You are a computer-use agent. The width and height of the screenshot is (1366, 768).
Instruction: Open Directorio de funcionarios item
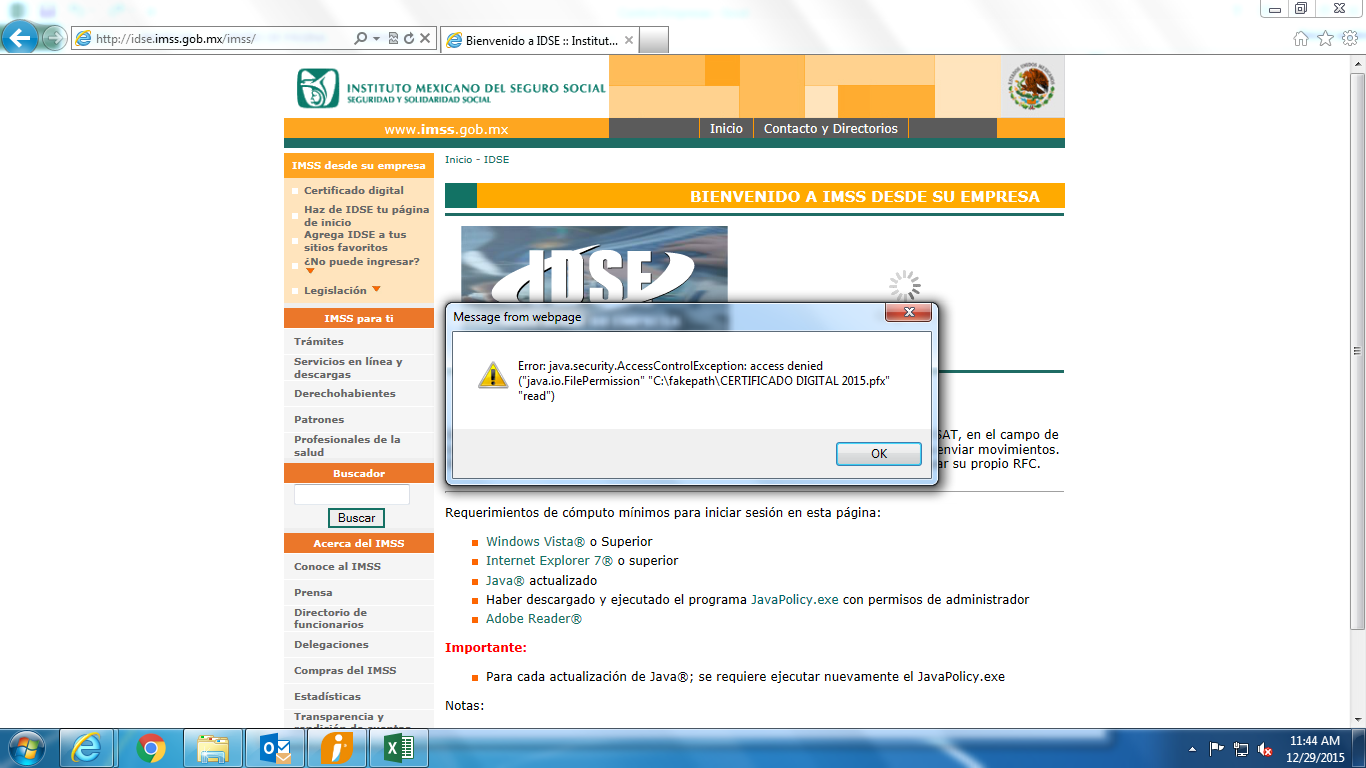(330, 618)
